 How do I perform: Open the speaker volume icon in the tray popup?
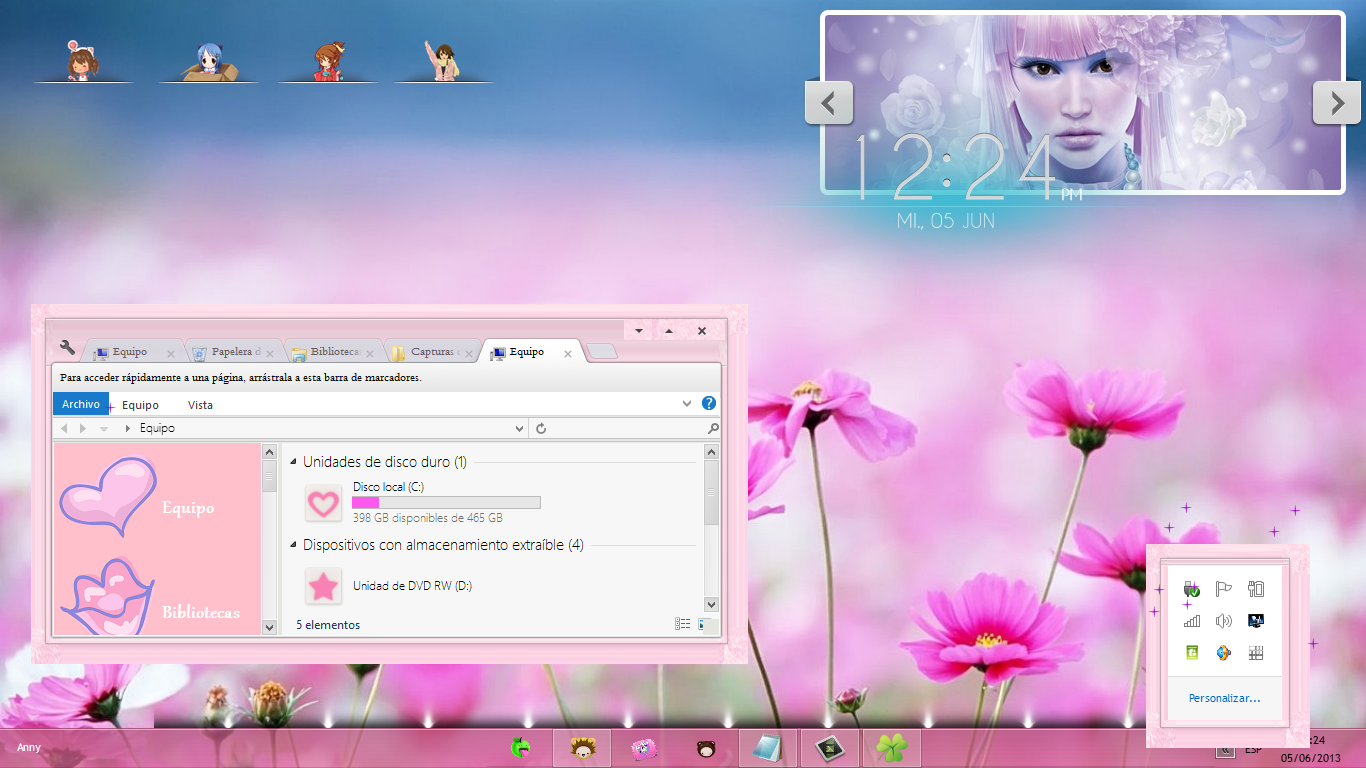pyautogui.click(x=1223, y=620)
